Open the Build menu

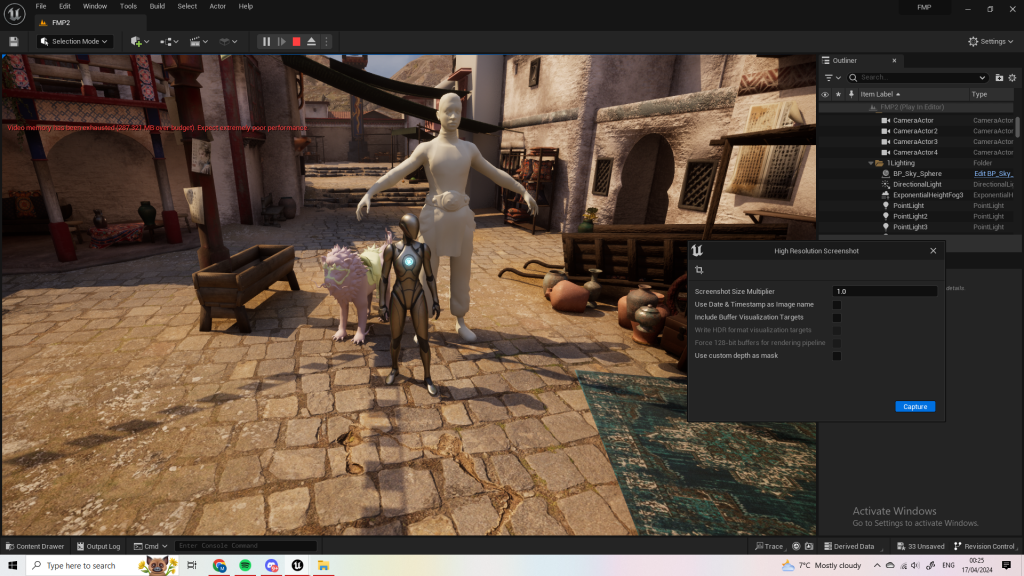click(x=157, y=6)
